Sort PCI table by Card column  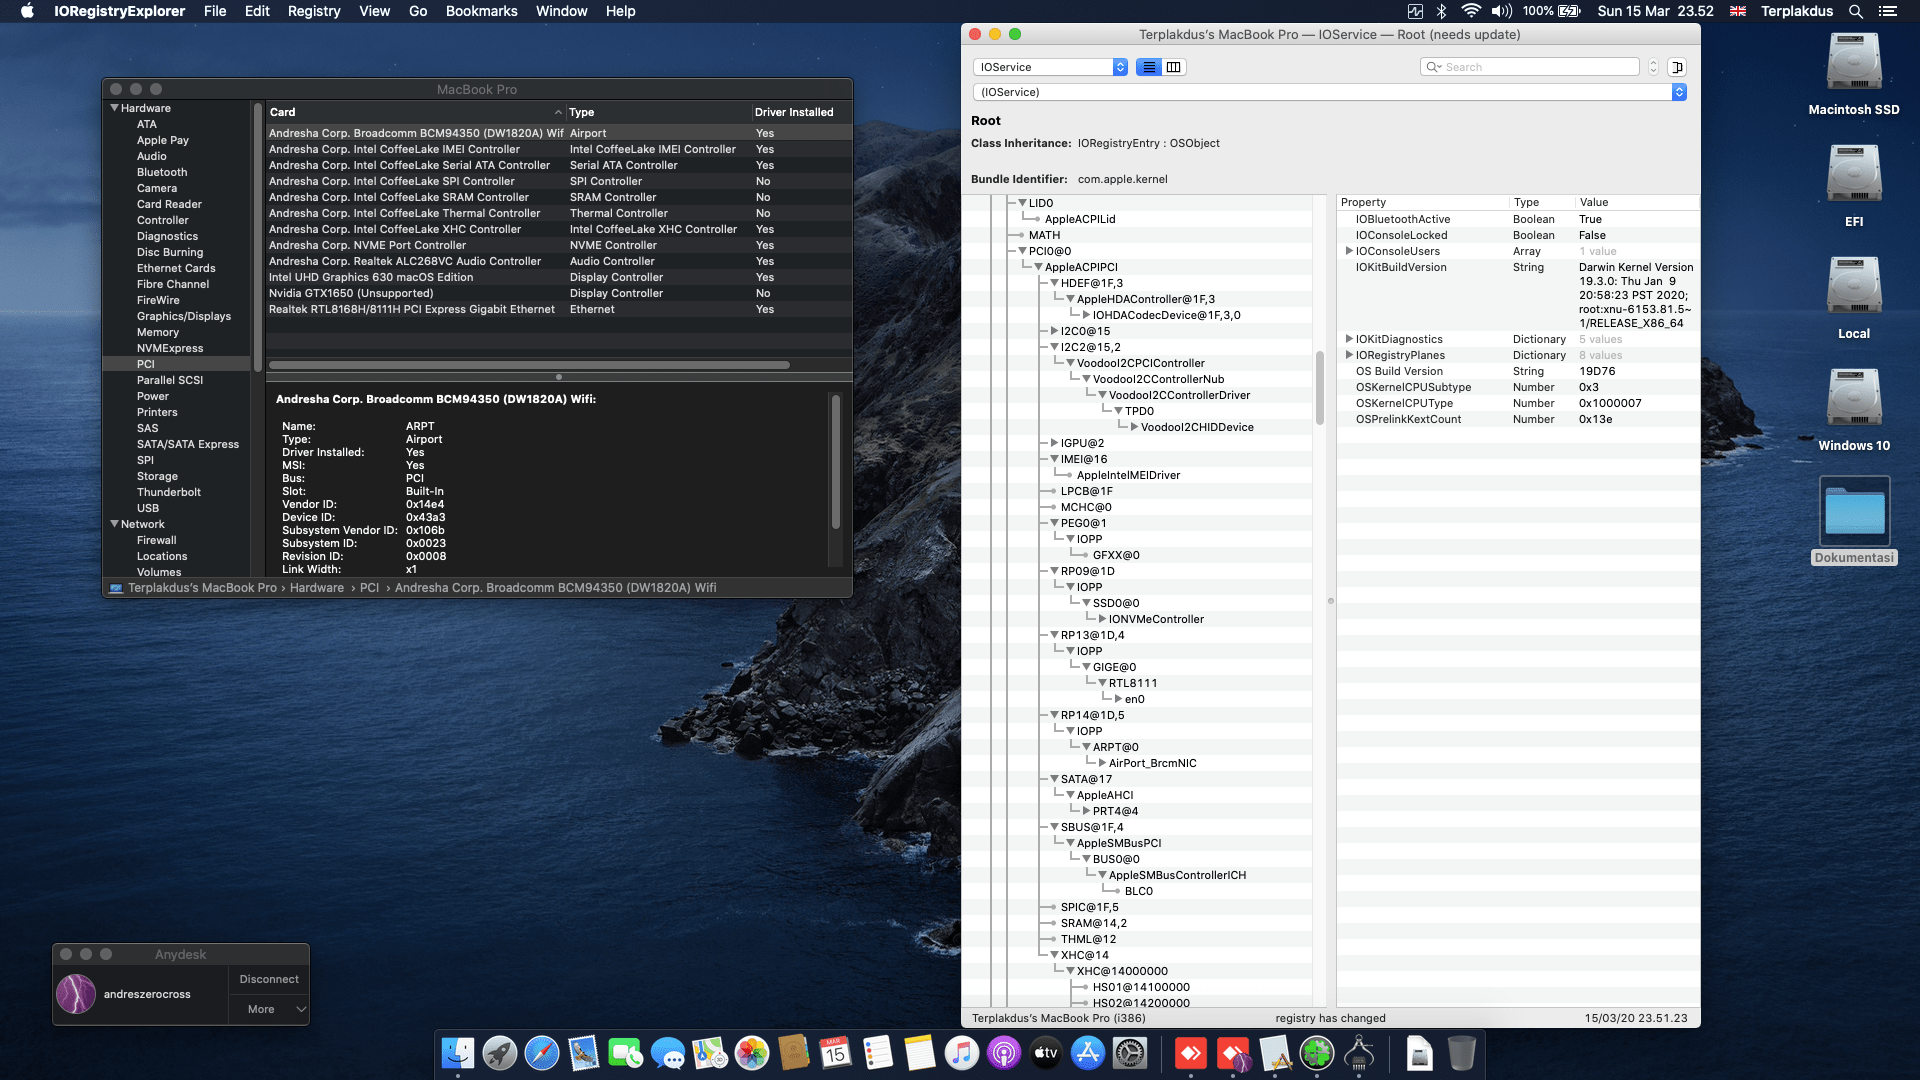[415, 112]
